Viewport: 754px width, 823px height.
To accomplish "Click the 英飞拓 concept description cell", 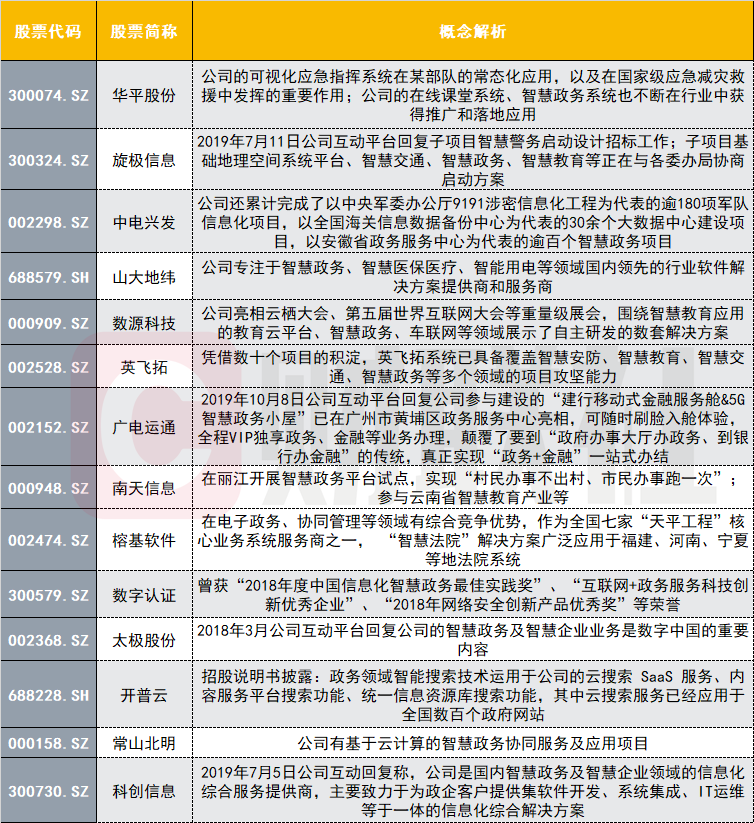I will [473, 367].
